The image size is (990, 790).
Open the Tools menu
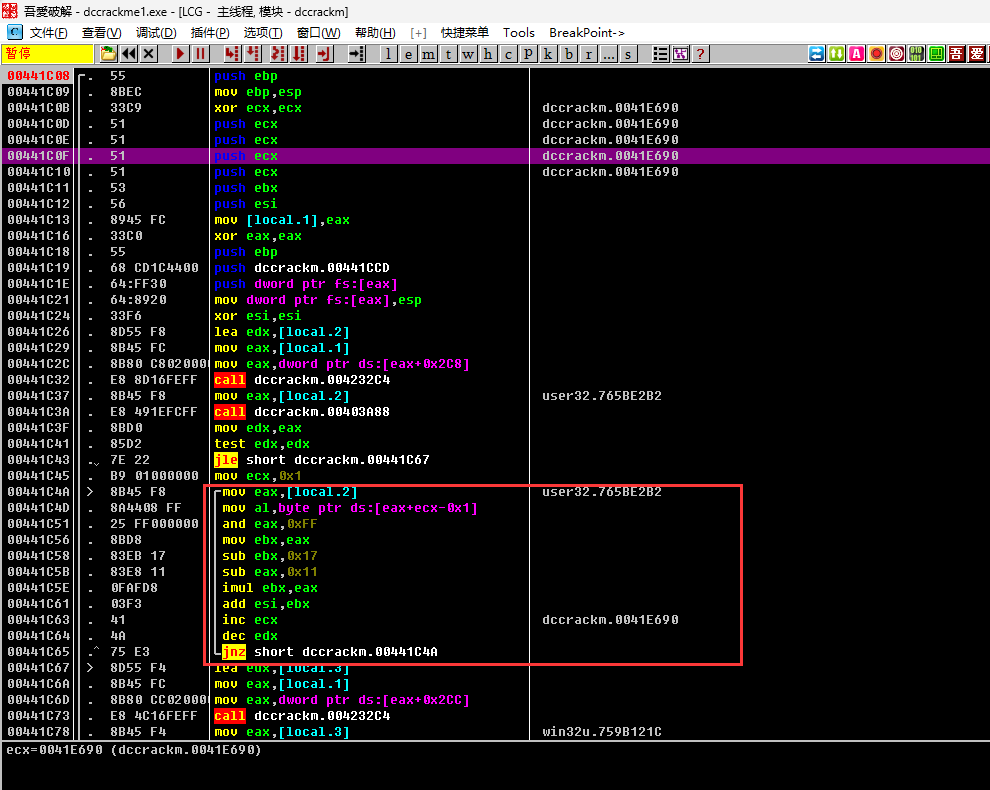coord(518,33)
